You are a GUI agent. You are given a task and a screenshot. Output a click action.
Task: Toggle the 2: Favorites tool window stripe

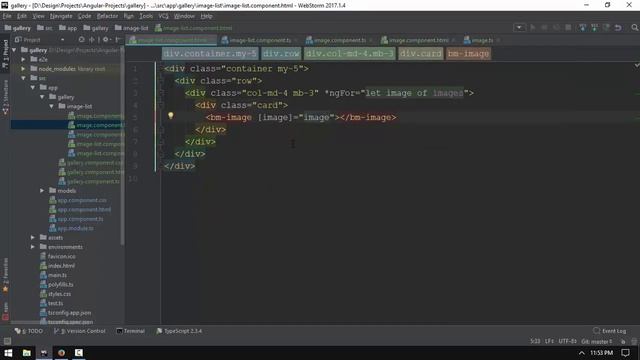click(5, 276)
